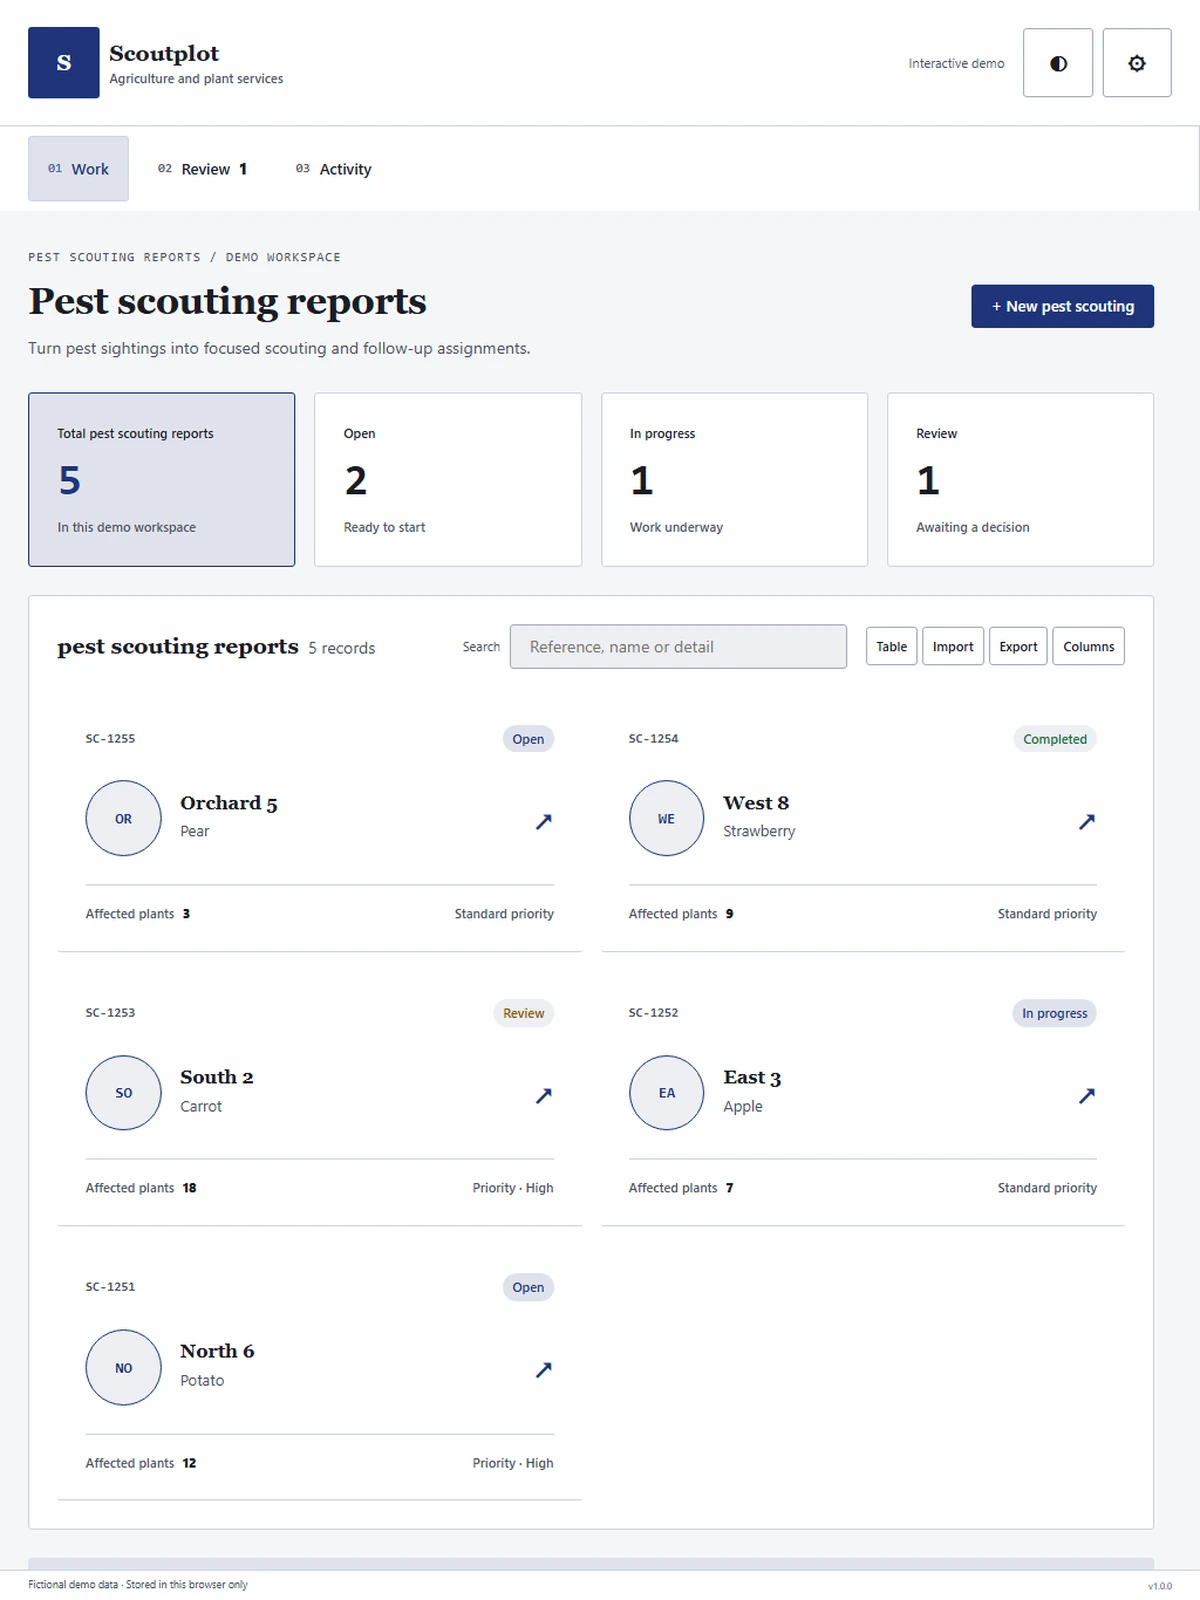Screen dimensions: 1200x1600
Task: Click Standard priority on West 8
Action: (x=1047, y=914)
